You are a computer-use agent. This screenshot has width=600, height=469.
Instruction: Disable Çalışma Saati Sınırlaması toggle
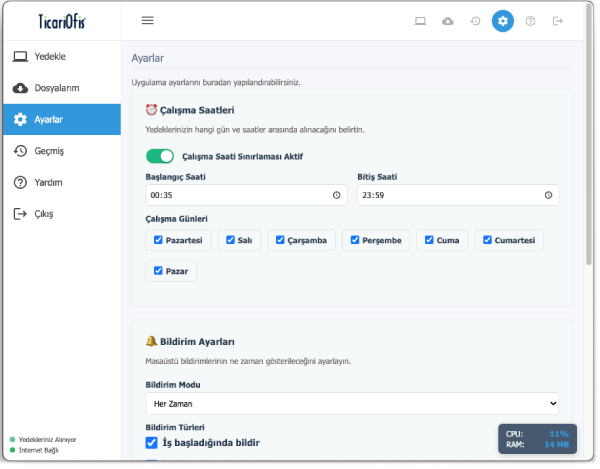tap(160, 156)
